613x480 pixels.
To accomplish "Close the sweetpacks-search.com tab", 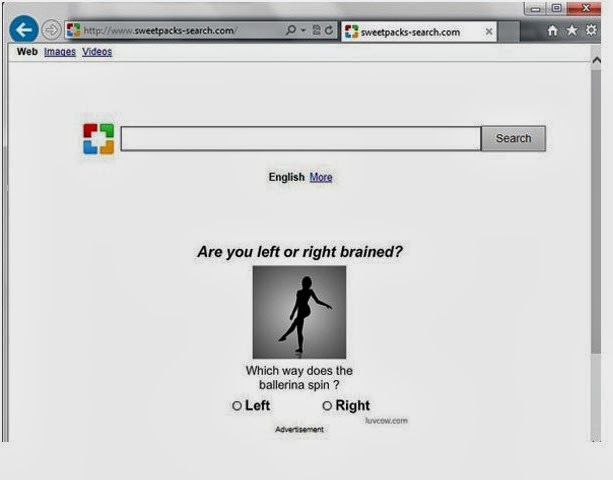I will coord(489,32).
